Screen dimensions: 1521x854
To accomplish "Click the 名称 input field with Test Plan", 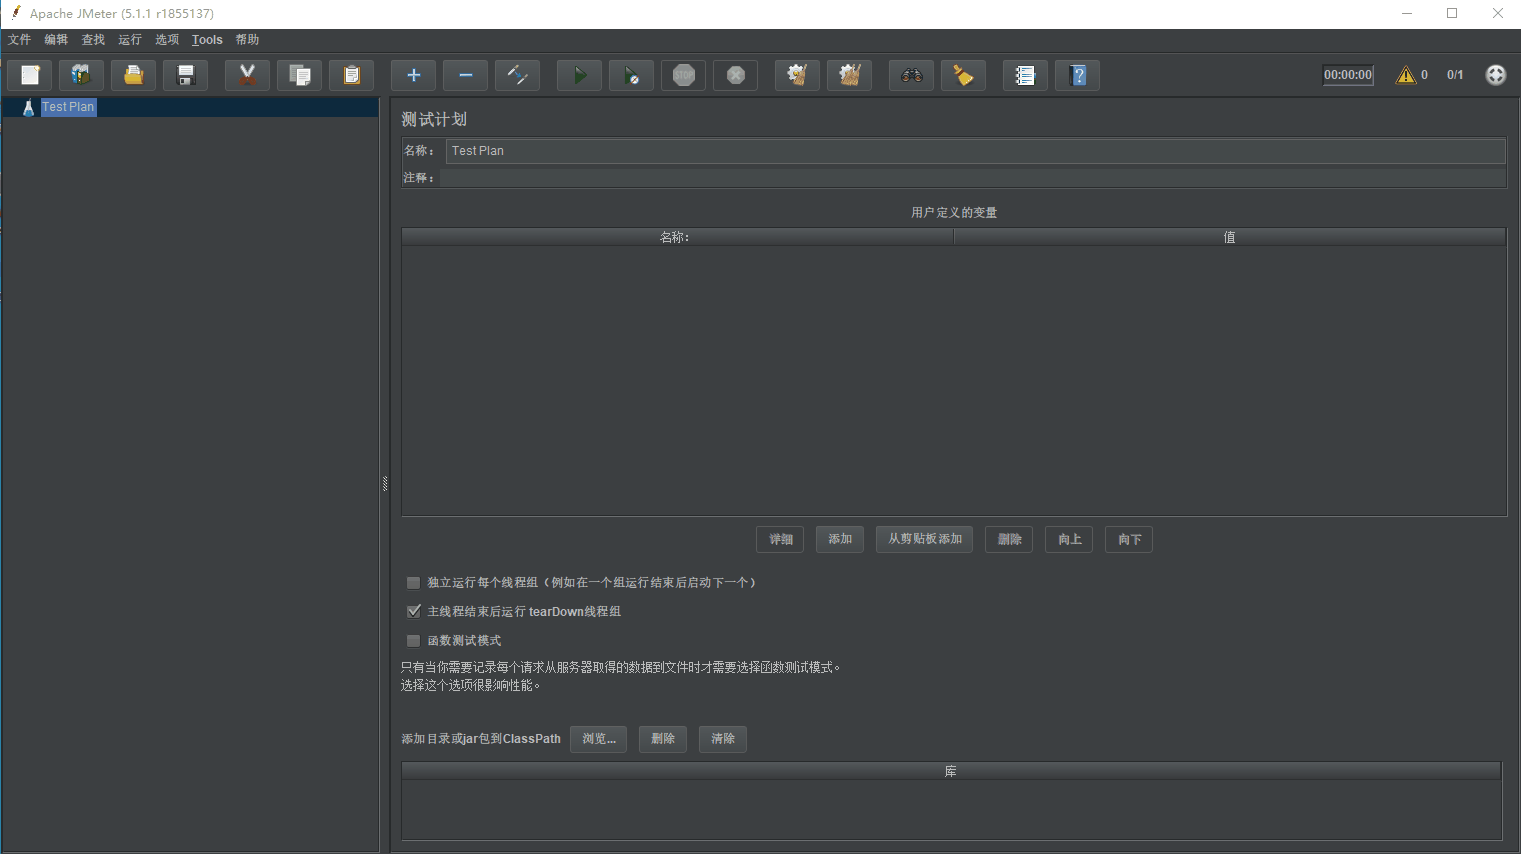I will coord(975,151).
